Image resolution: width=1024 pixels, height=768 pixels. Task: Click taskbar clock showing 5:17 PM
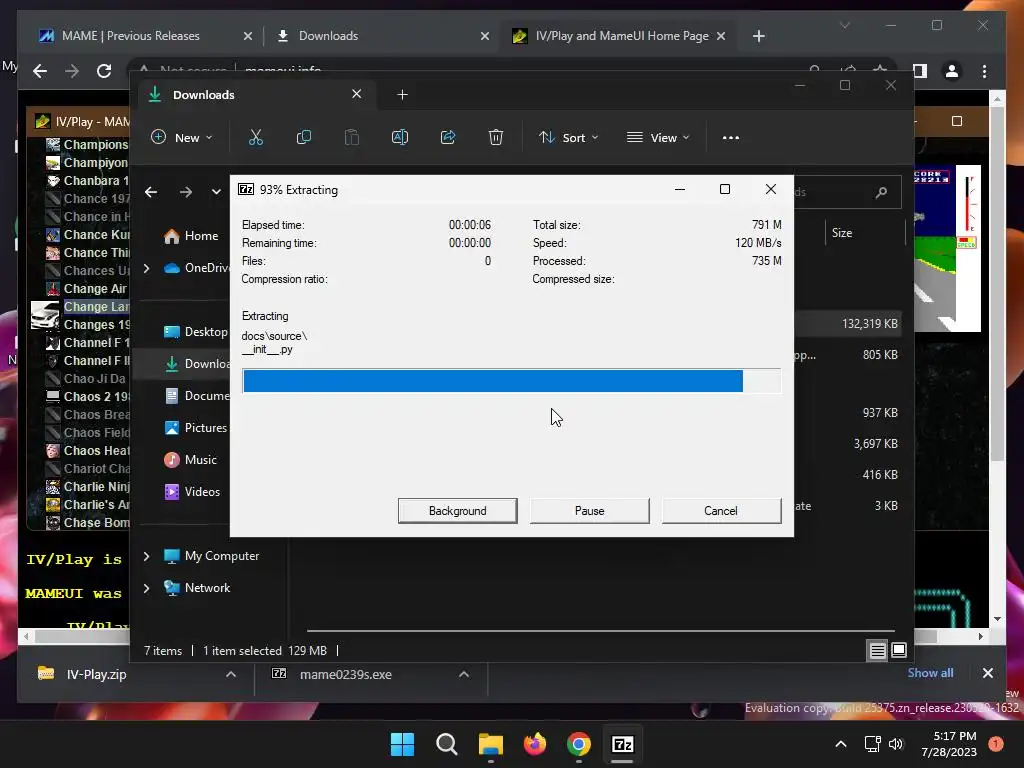(949, 744)
